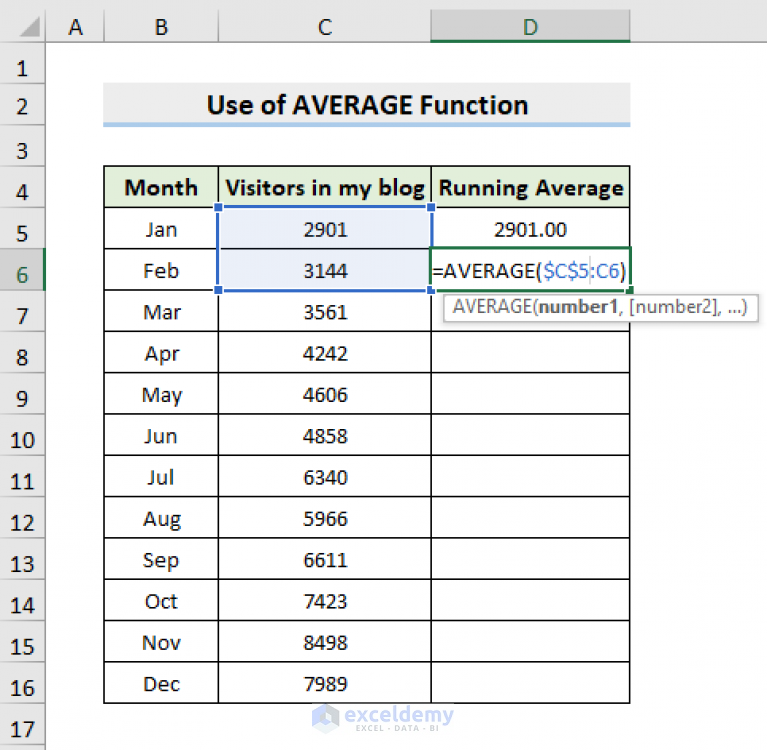Image resolution: width=767 pixels, height=750 pixels.
Task: Click the 'Running Average' header cell
Action: point(530,187)
